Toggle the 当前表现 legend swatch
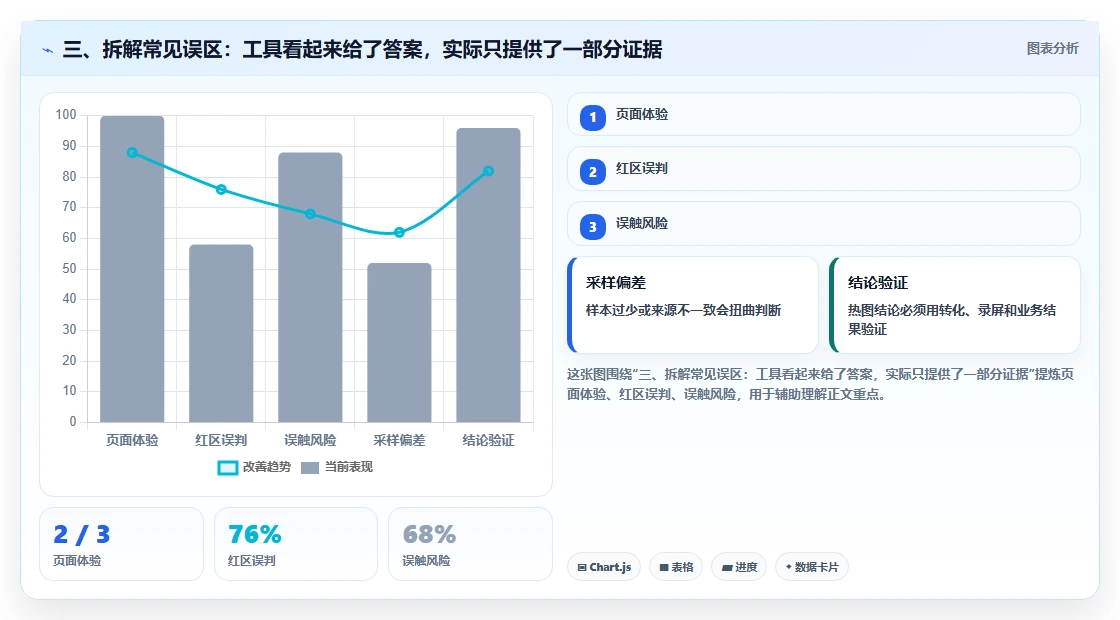 309,468
